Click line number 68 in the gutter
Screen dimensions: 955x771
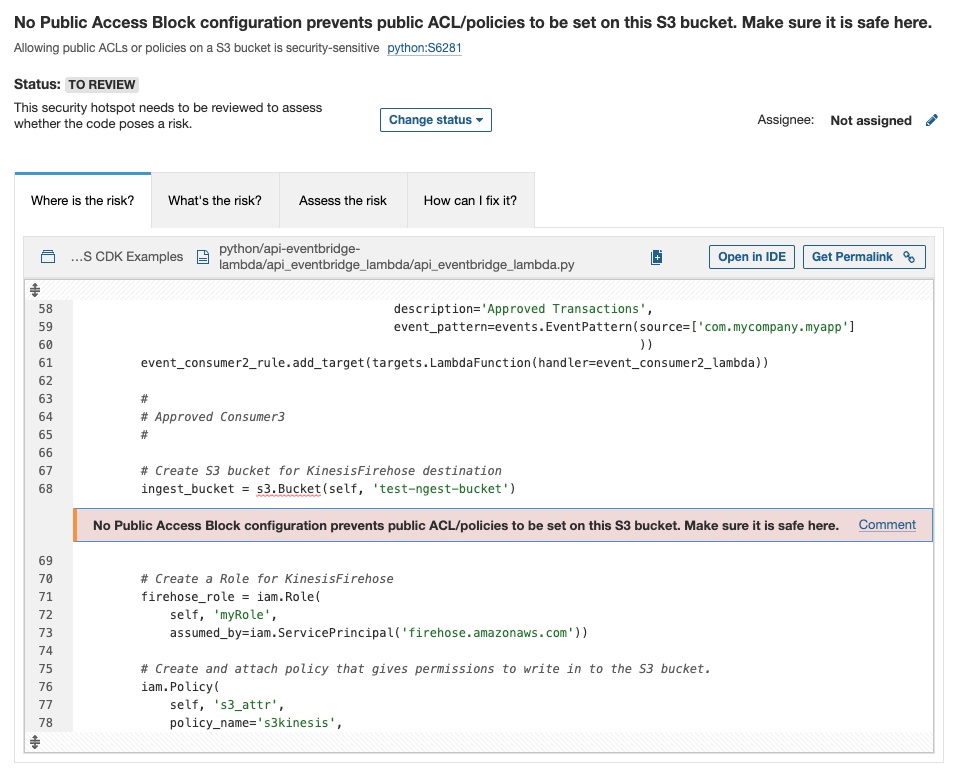[46, 489]
